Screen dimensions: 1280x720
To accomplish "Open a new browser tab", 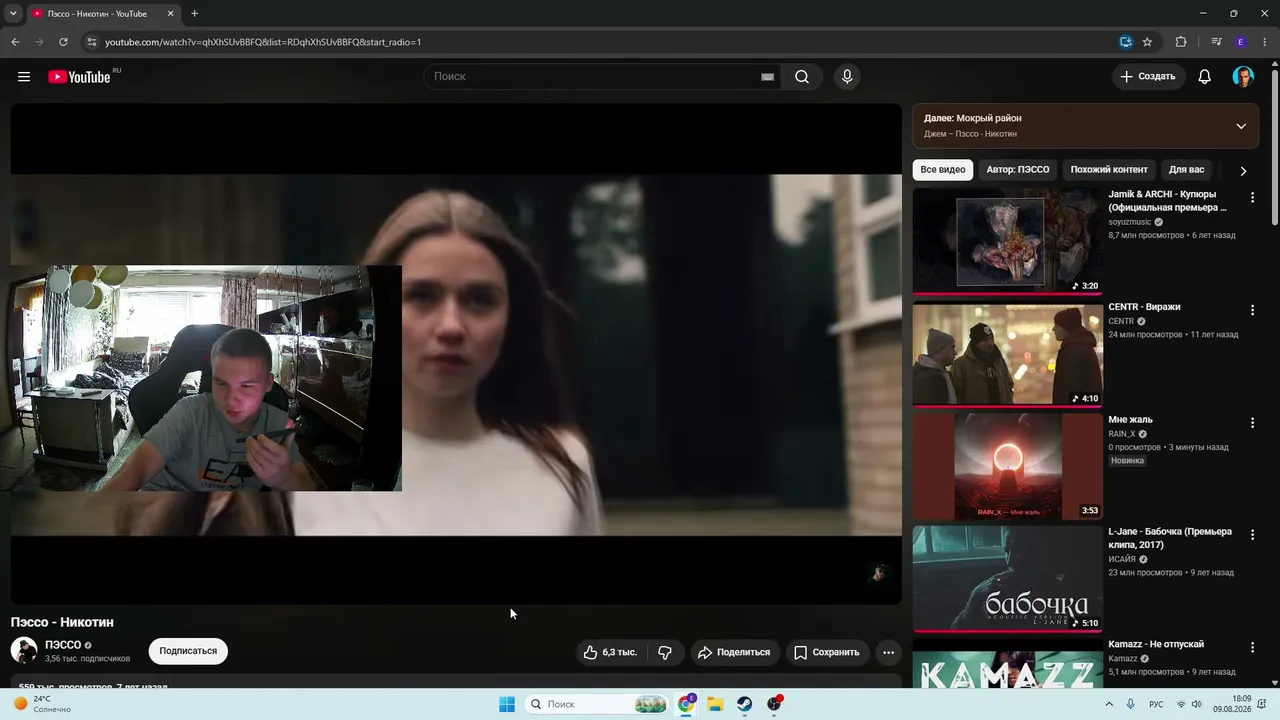I will [x=194, y=14].
